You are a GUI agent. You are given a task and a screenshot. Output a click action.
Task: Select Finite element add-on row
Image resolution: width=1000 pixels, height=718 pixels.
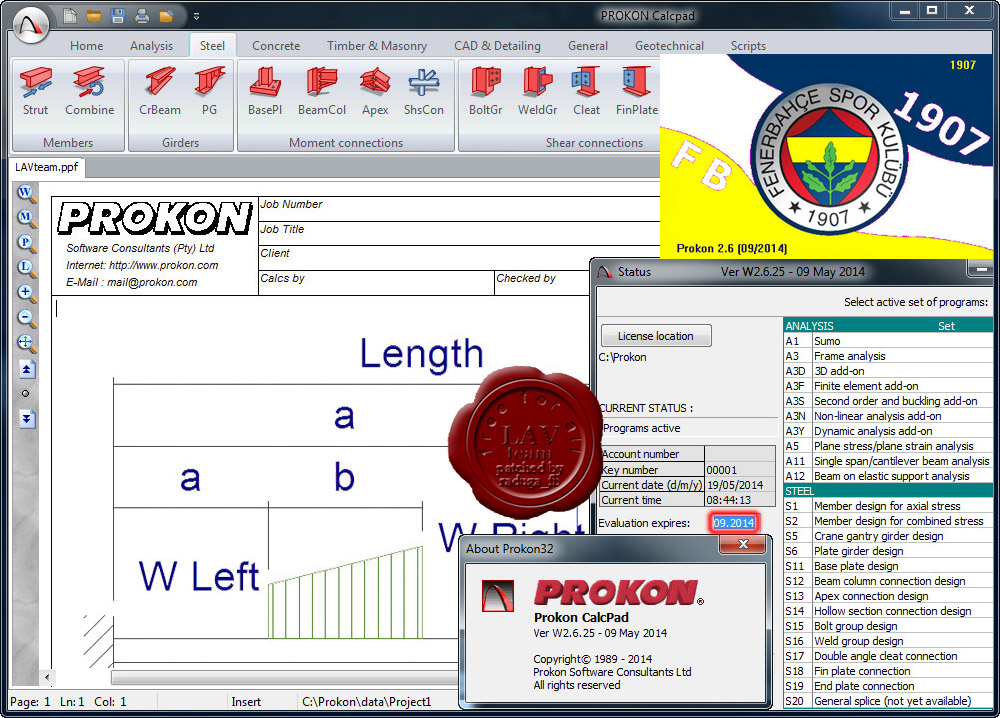(x=888, y=386)
